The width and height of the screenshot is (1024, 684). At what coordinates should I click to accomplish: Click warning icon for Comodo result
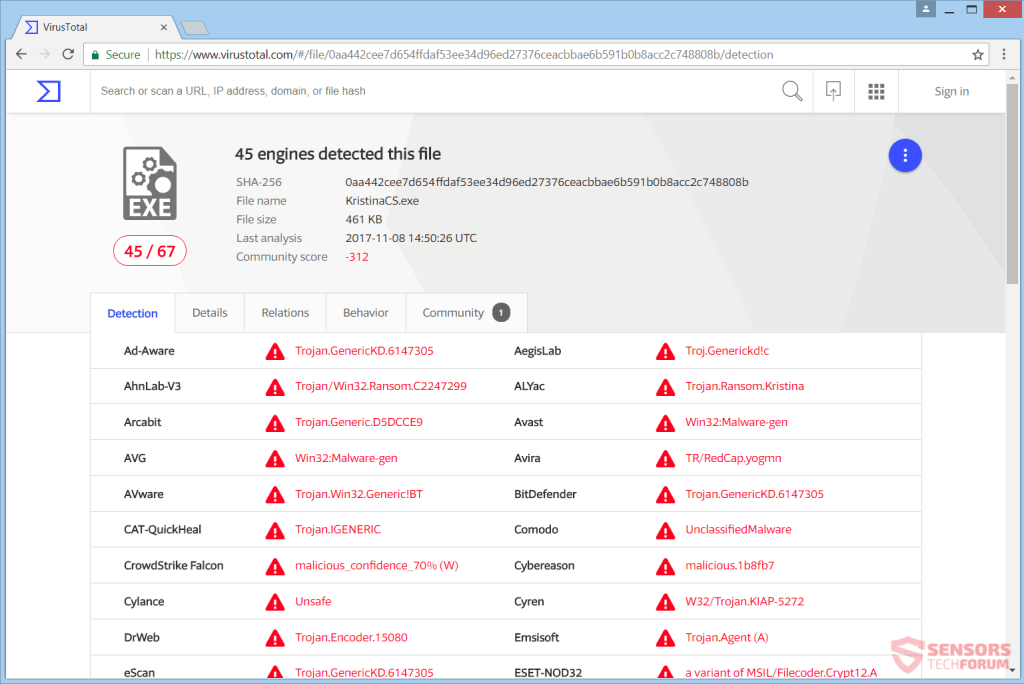coord(665,530)
